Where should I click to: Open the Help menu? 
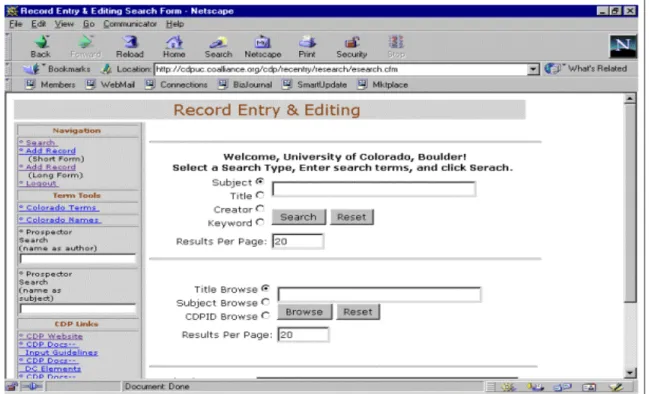click(x=175, y=24)
